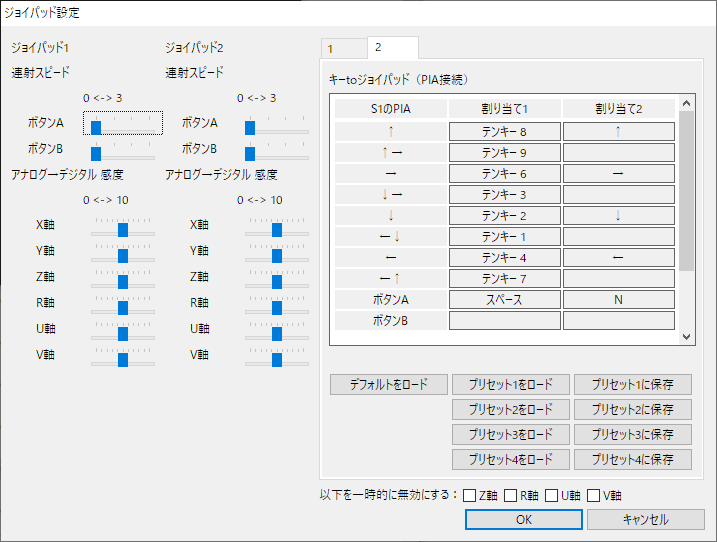Select tab 2

click(391, 47)
